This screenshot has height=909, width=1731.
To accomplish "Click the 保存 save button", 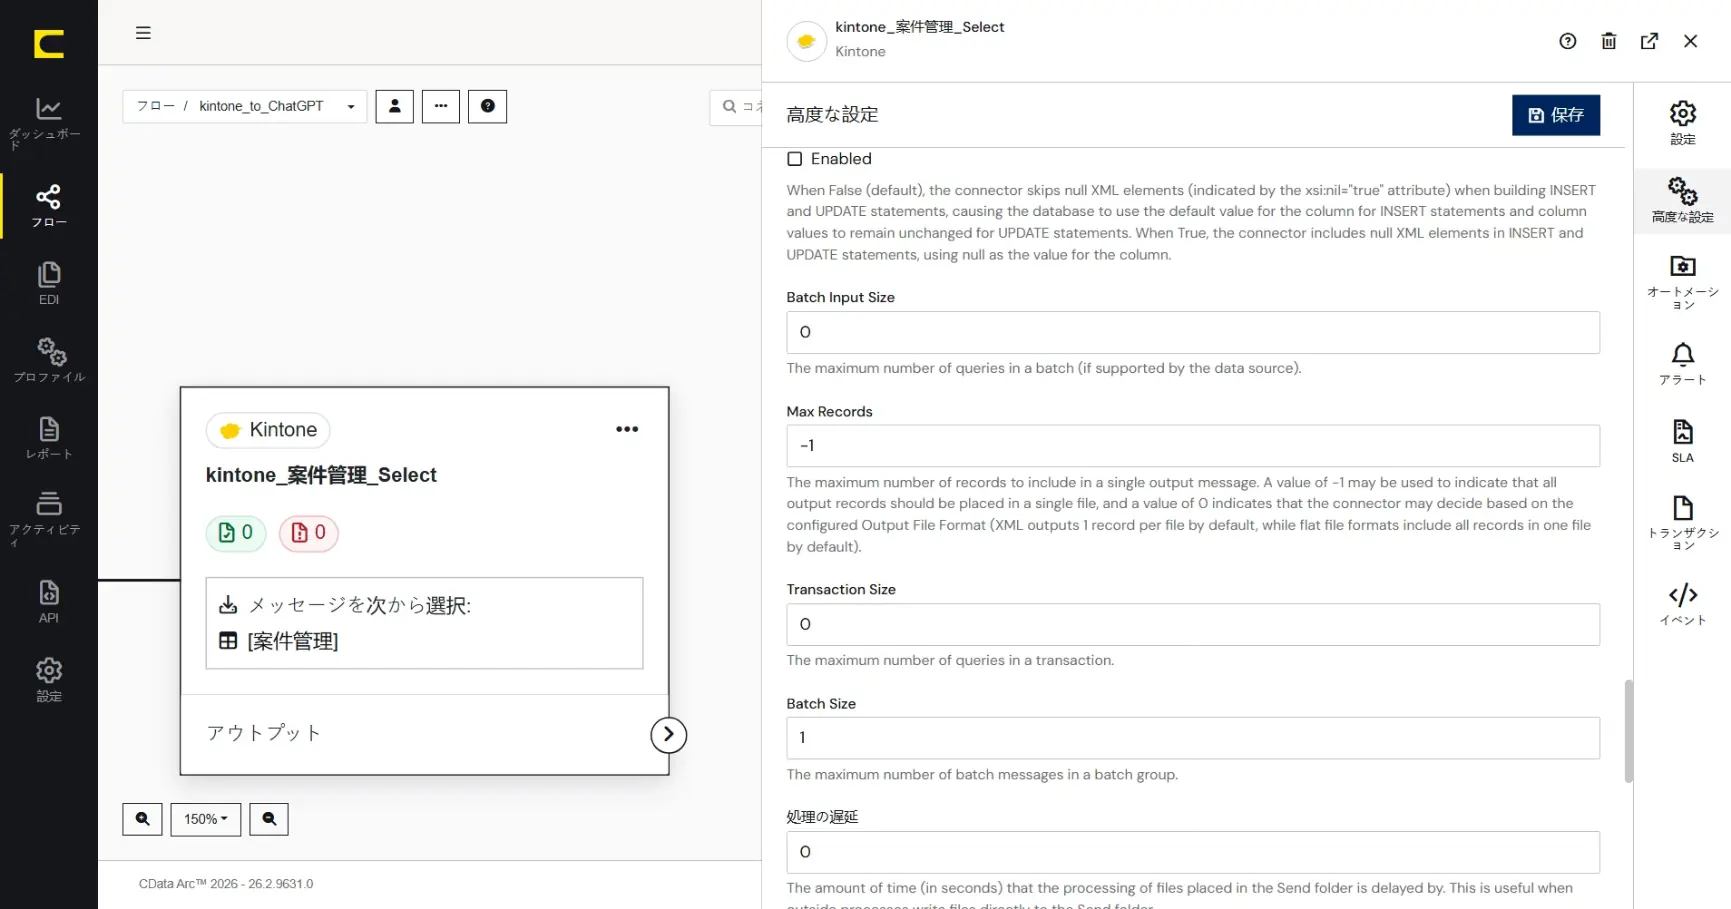I will (1556, 115).
